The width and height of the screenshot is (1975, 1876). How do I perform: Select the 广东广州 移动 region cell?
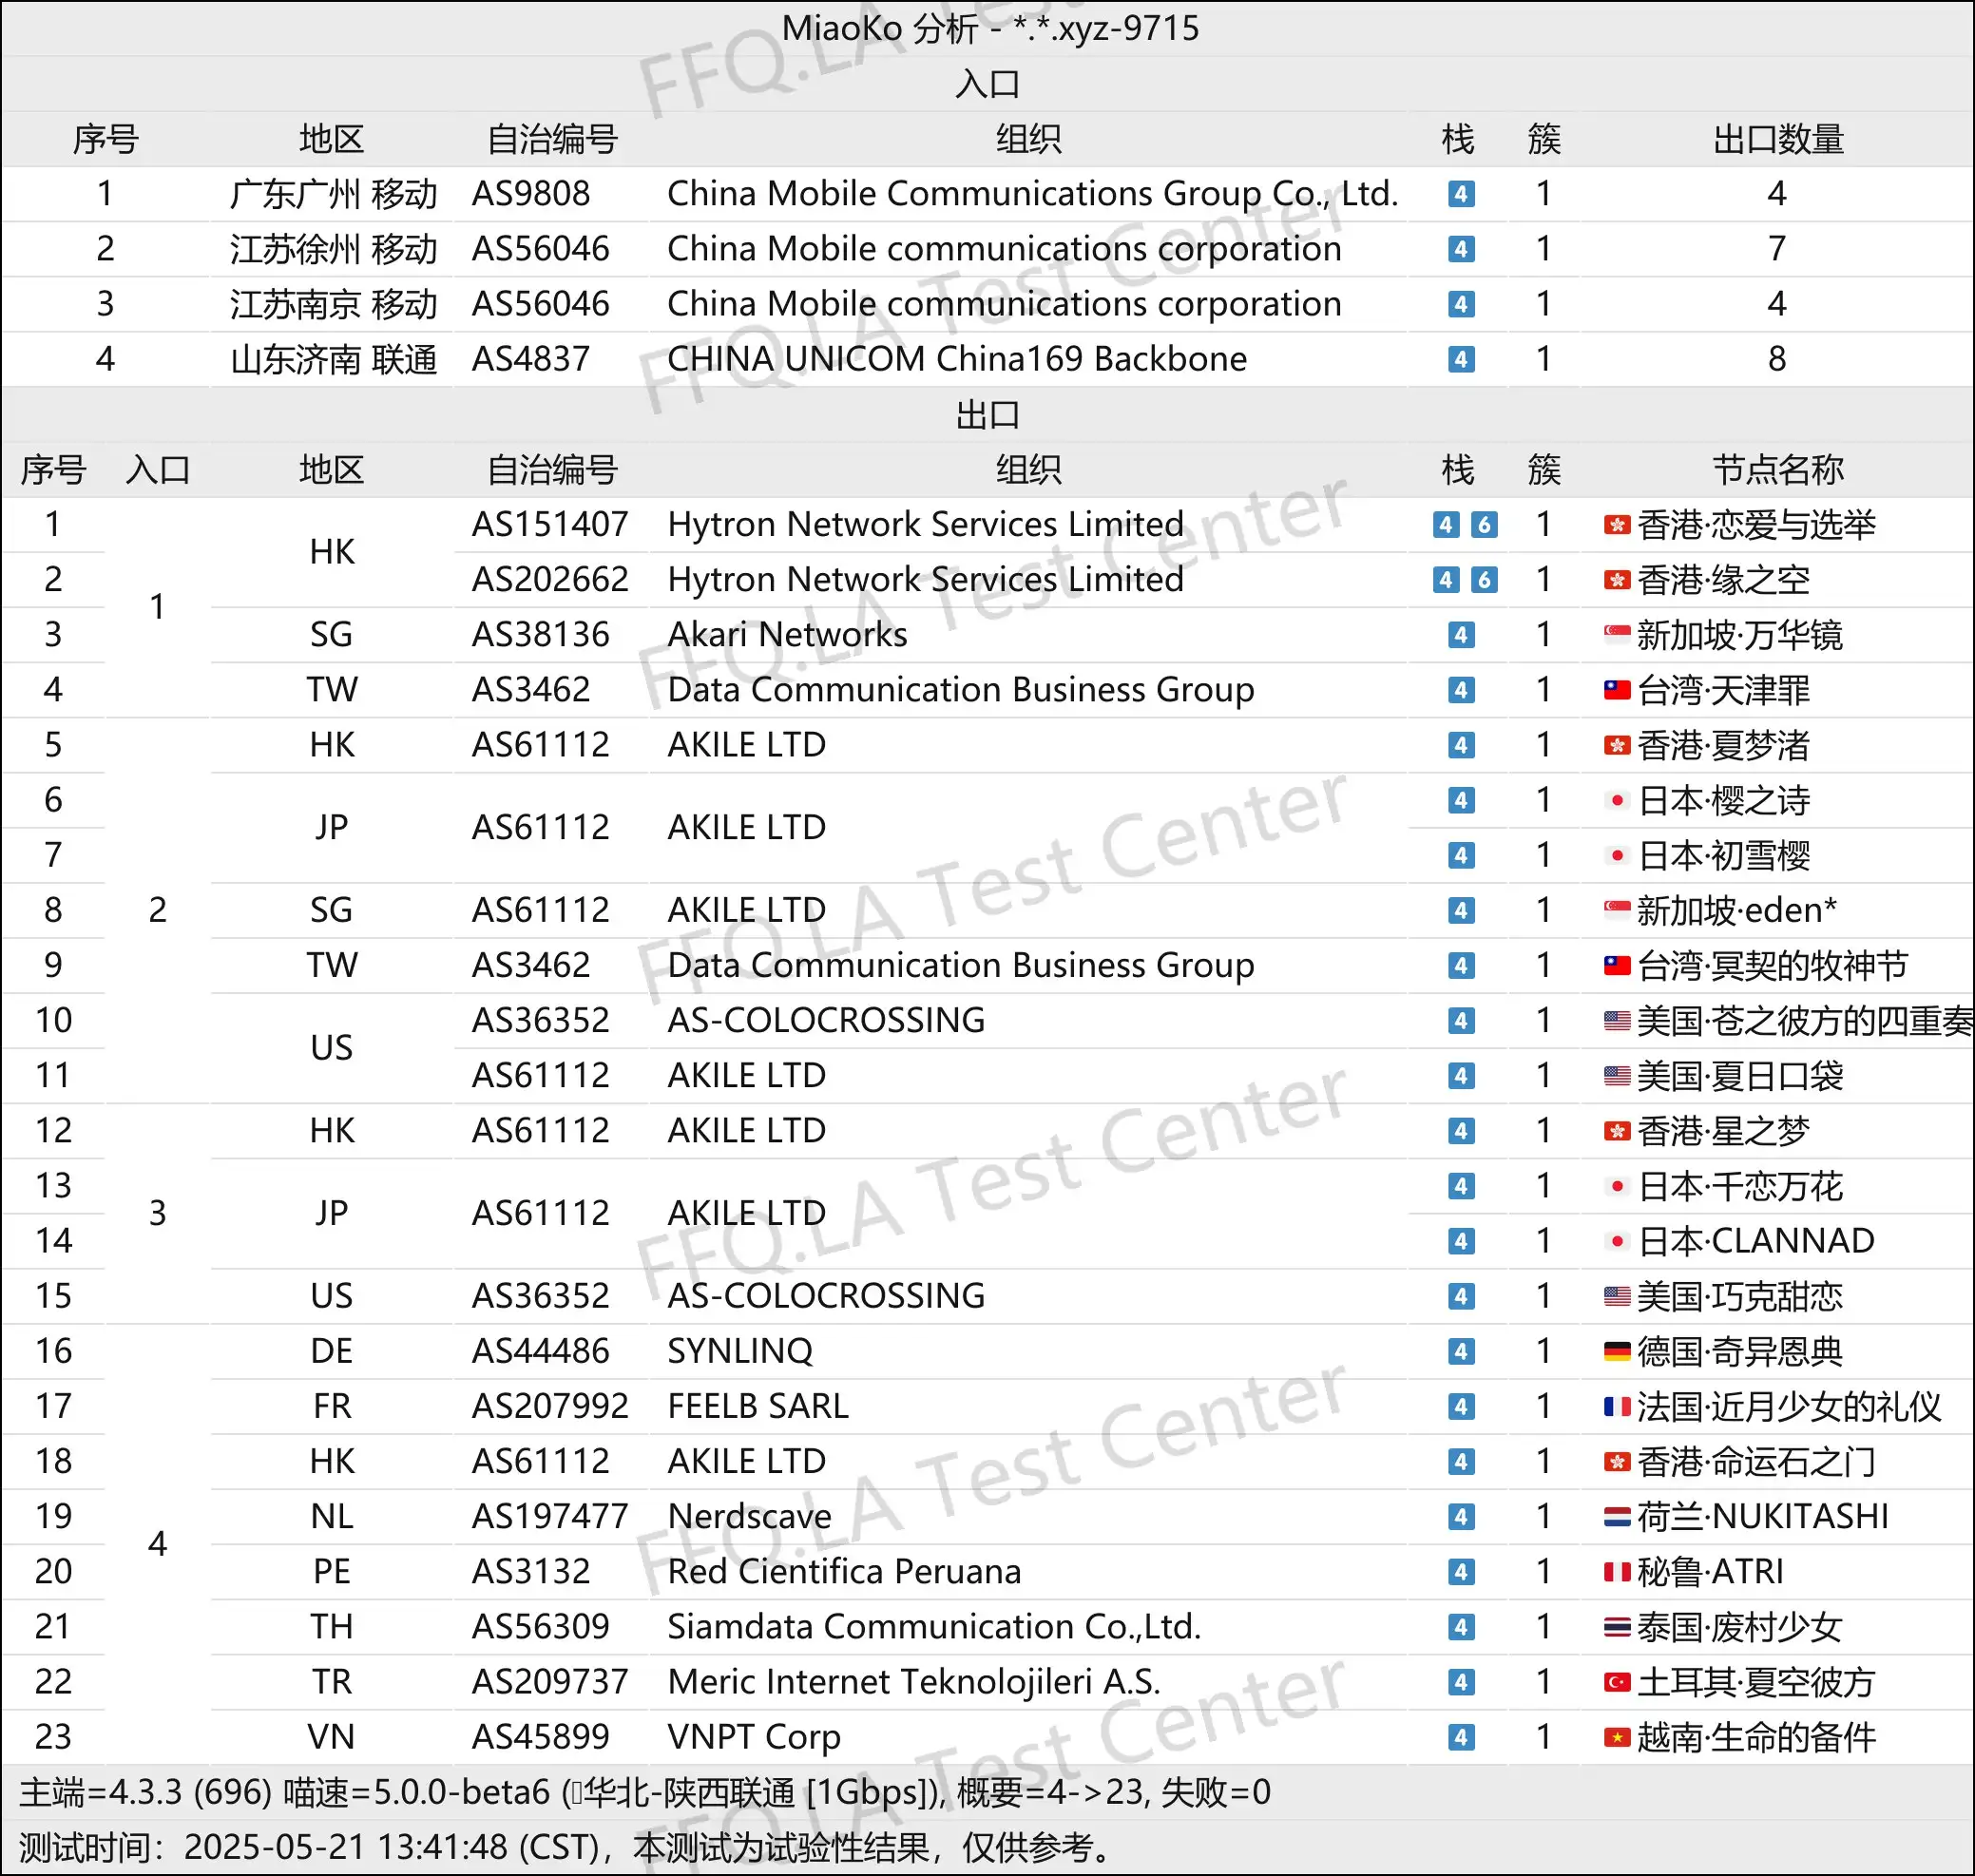pos(333,194)
